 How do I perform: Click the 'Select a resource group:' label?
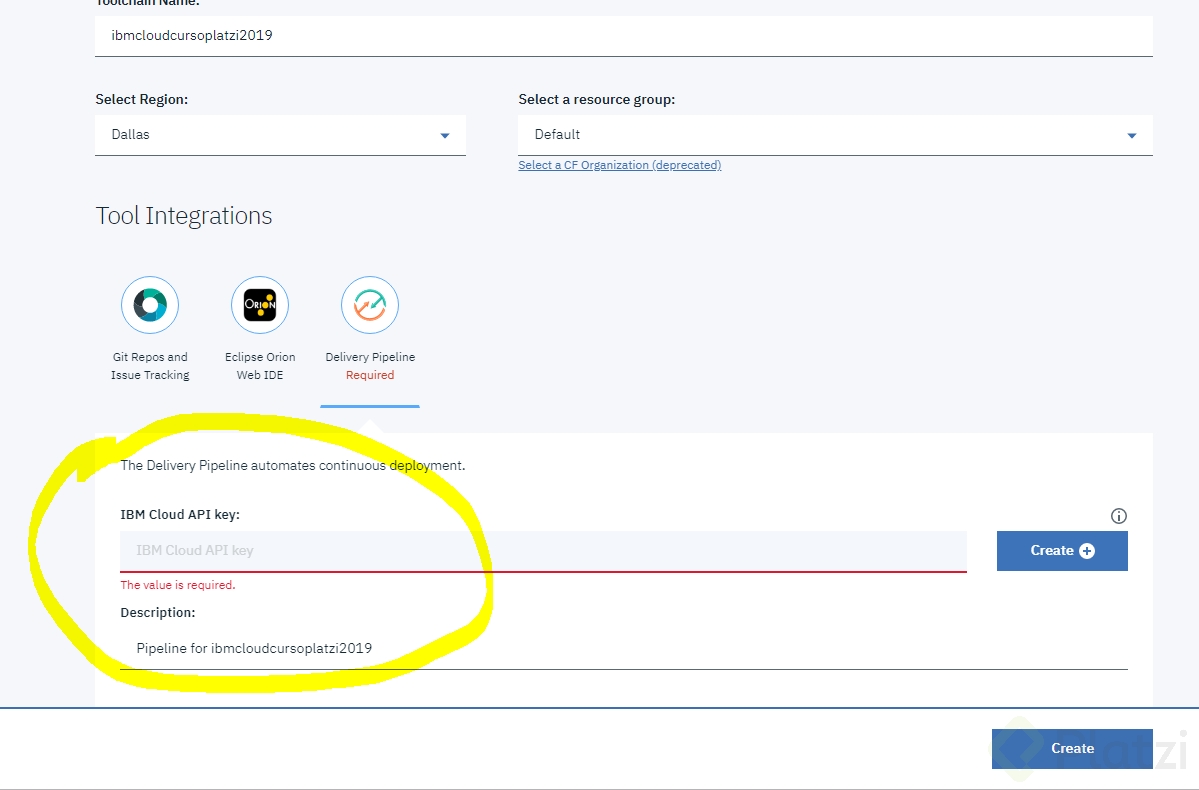click(x=596, y=99)
